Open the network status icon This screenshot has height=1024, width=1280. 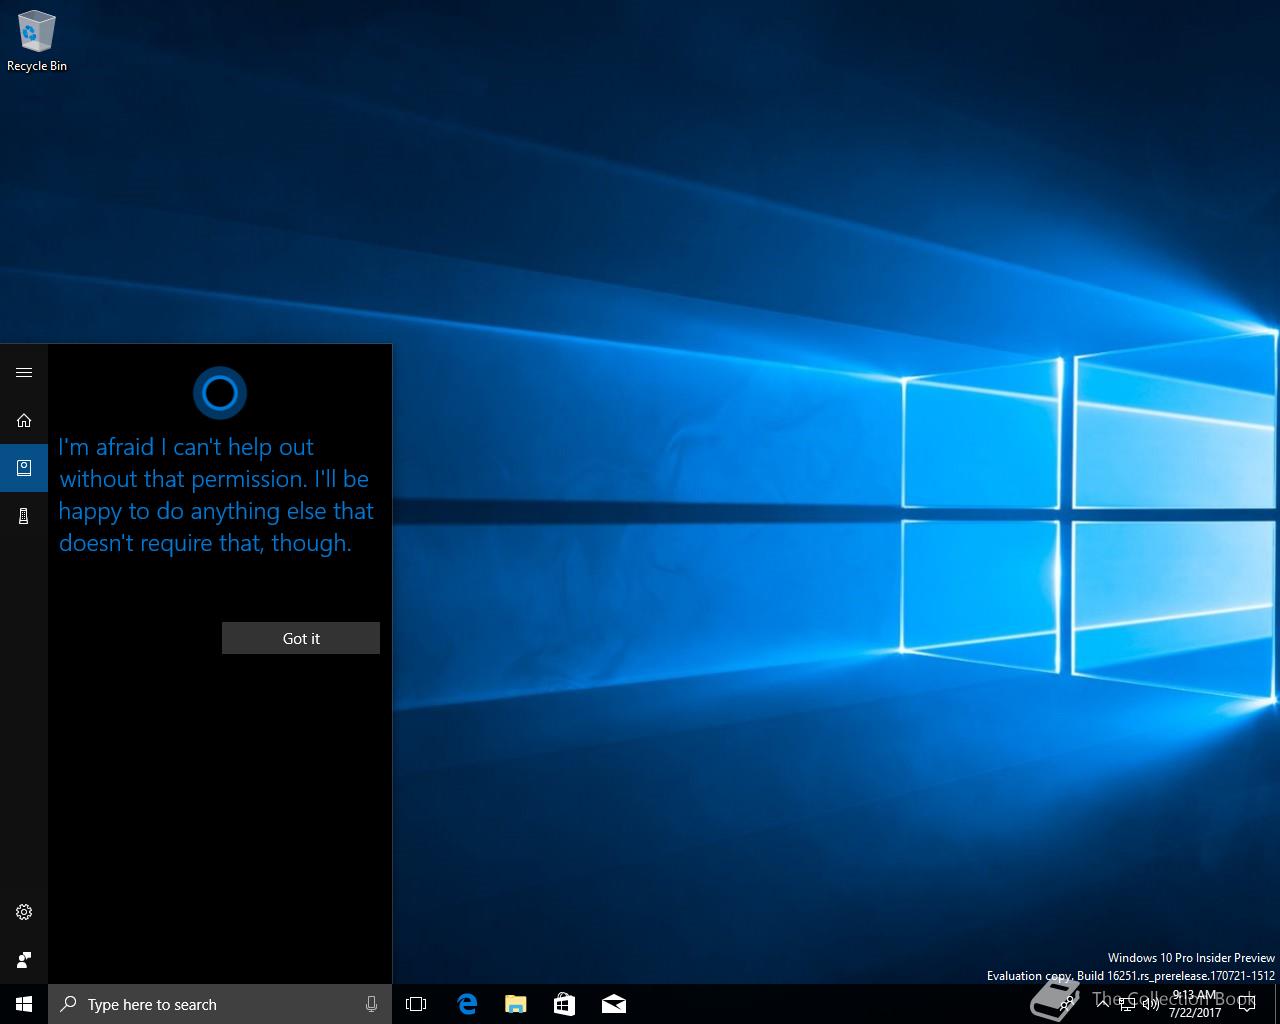click(x=1127, y=1004)
